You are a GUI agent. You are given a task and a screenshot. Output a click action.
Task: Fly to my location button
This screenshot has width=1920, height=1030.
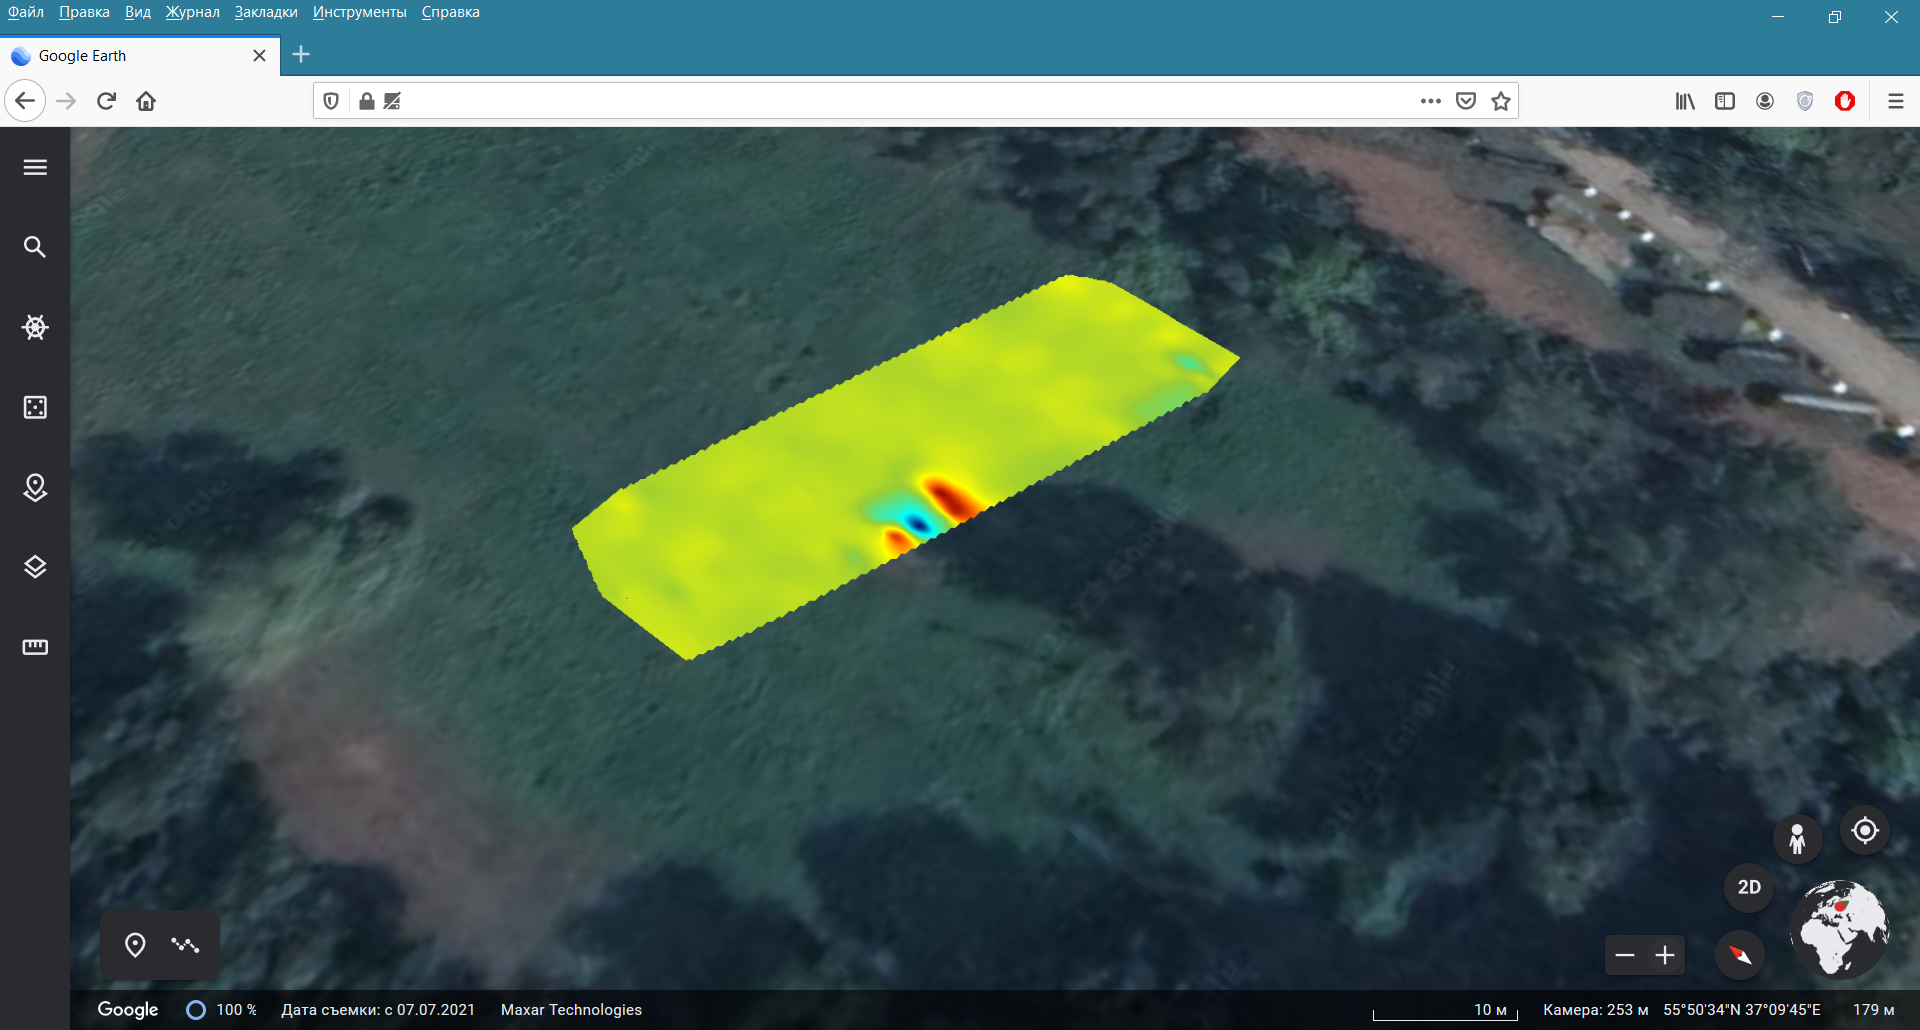click(x=1865, y=830)
